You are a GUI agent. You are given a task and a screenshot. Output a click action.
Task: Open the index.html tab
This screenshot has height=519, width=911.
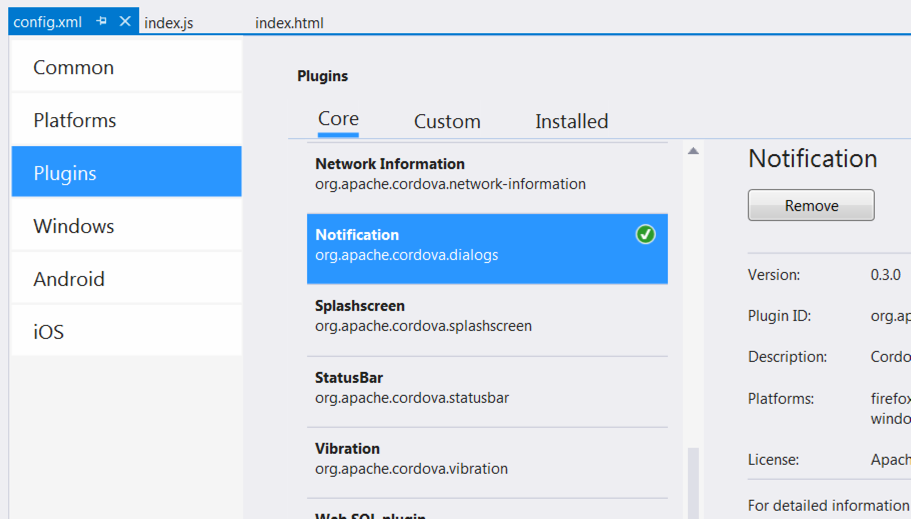pyautogui.click(x=289, y=23)
